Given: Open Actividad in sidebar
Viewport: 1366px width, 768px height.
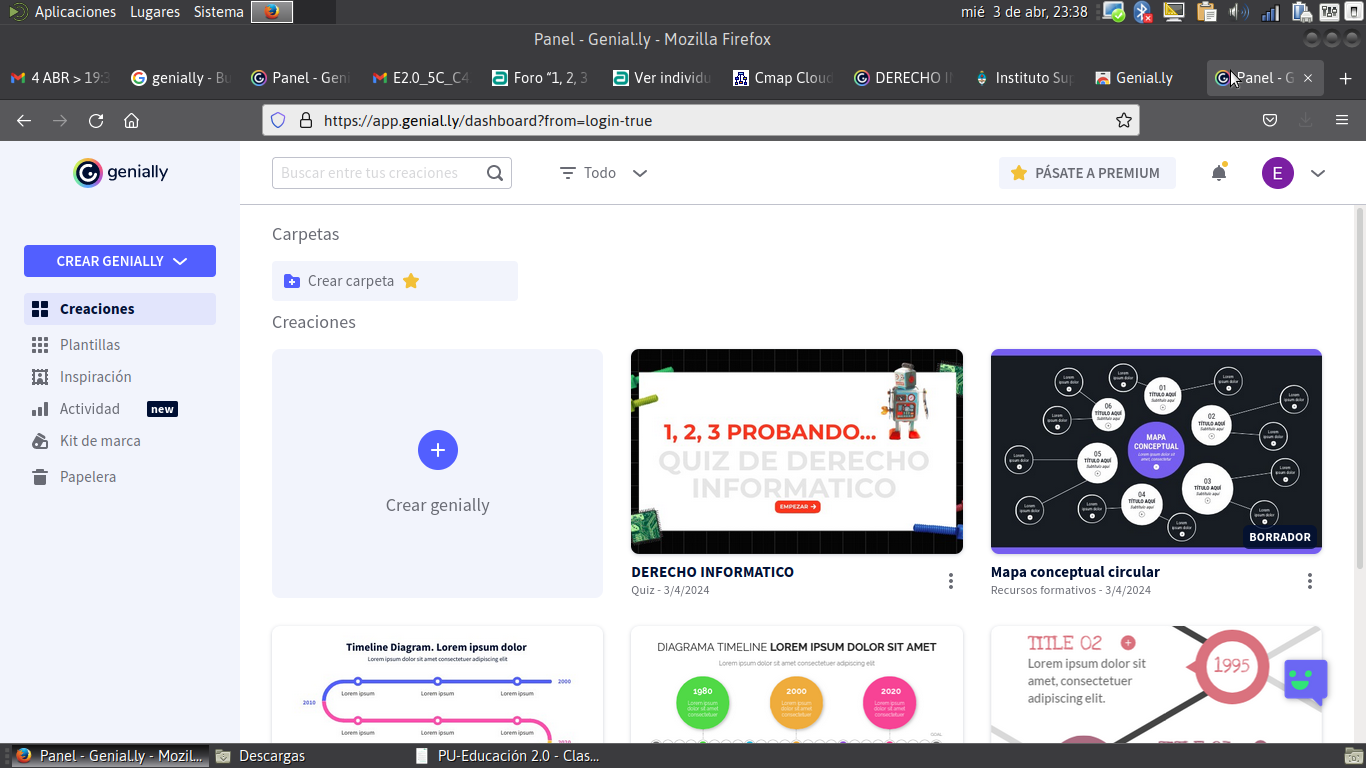Looking at the screenshot, I should coord(76,409).
